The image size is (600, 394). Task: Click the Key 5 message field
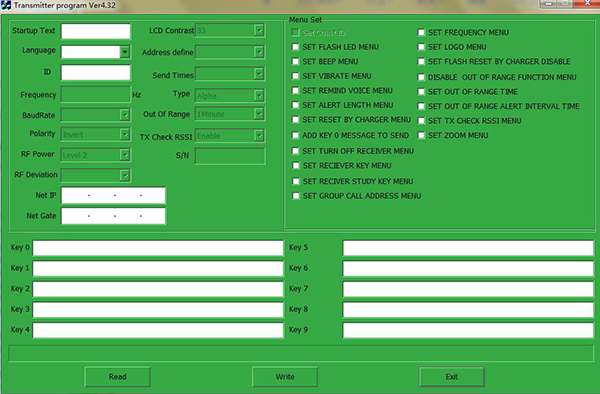468,248
